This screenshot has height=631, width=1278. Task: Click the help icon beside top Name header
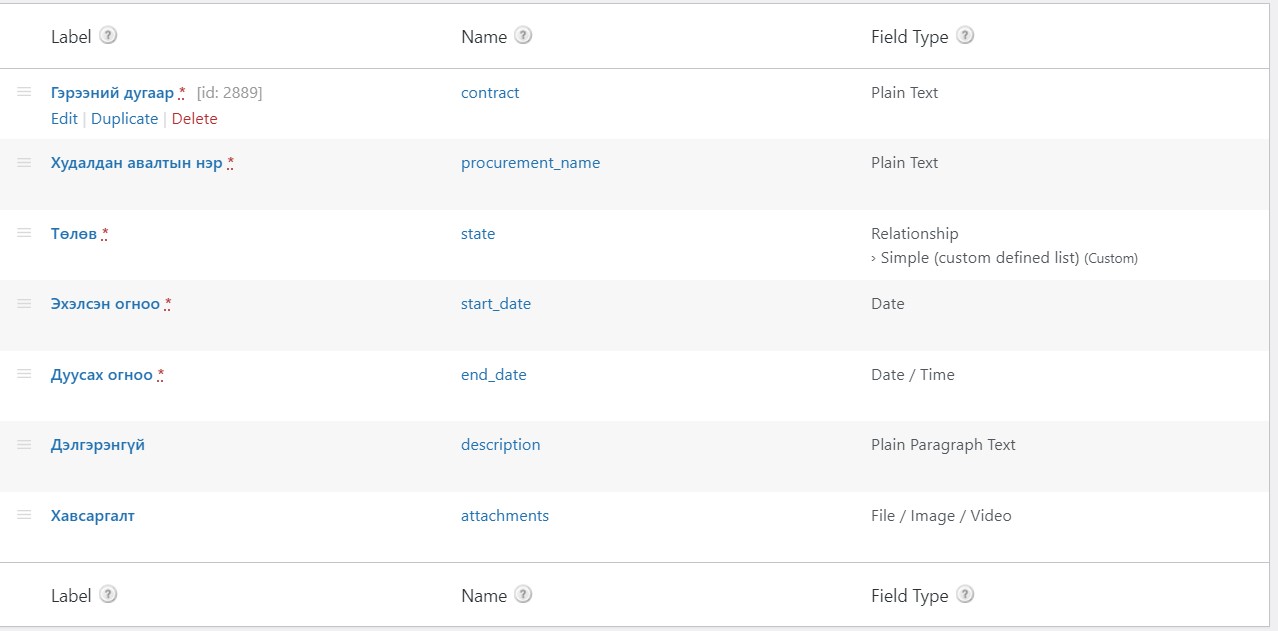[523, 36]
